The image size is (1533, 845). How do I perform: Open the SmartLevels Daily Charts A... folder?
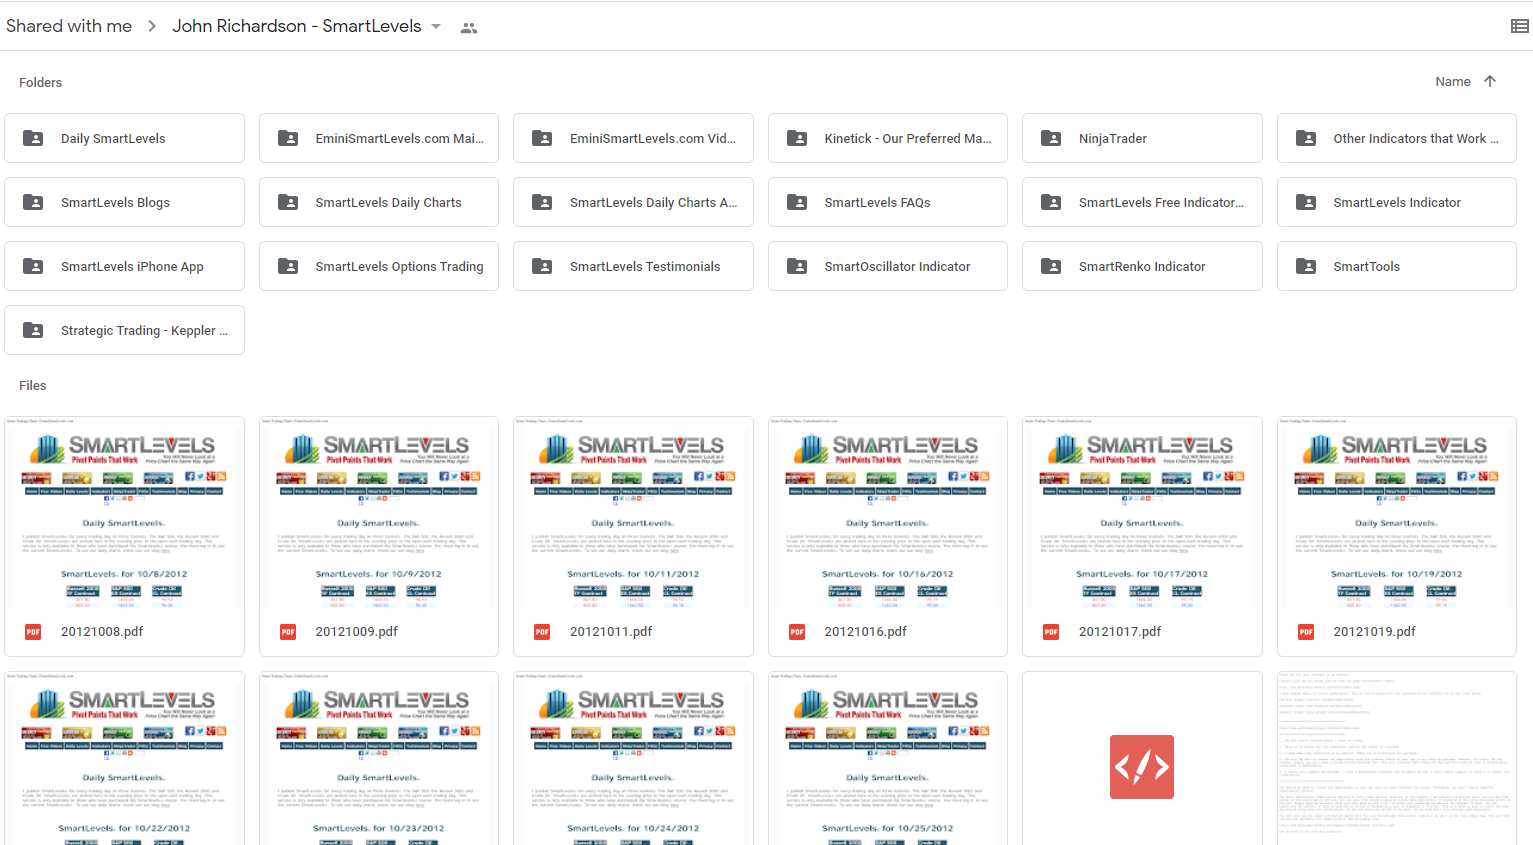[x=633, y=202]
